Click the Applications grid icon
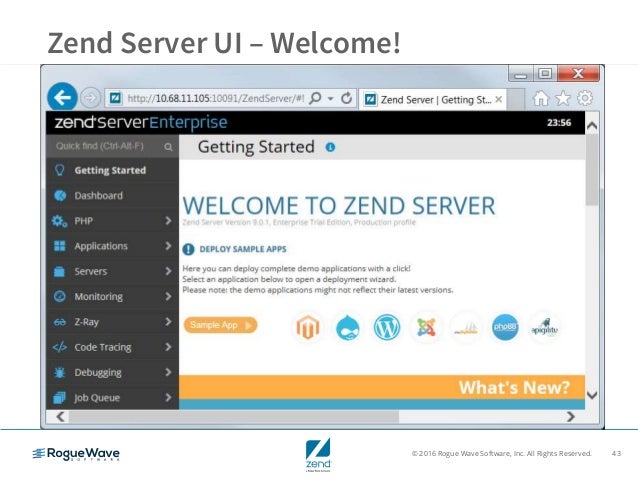Viewport: 638px width, 479px height. (59, 246)
